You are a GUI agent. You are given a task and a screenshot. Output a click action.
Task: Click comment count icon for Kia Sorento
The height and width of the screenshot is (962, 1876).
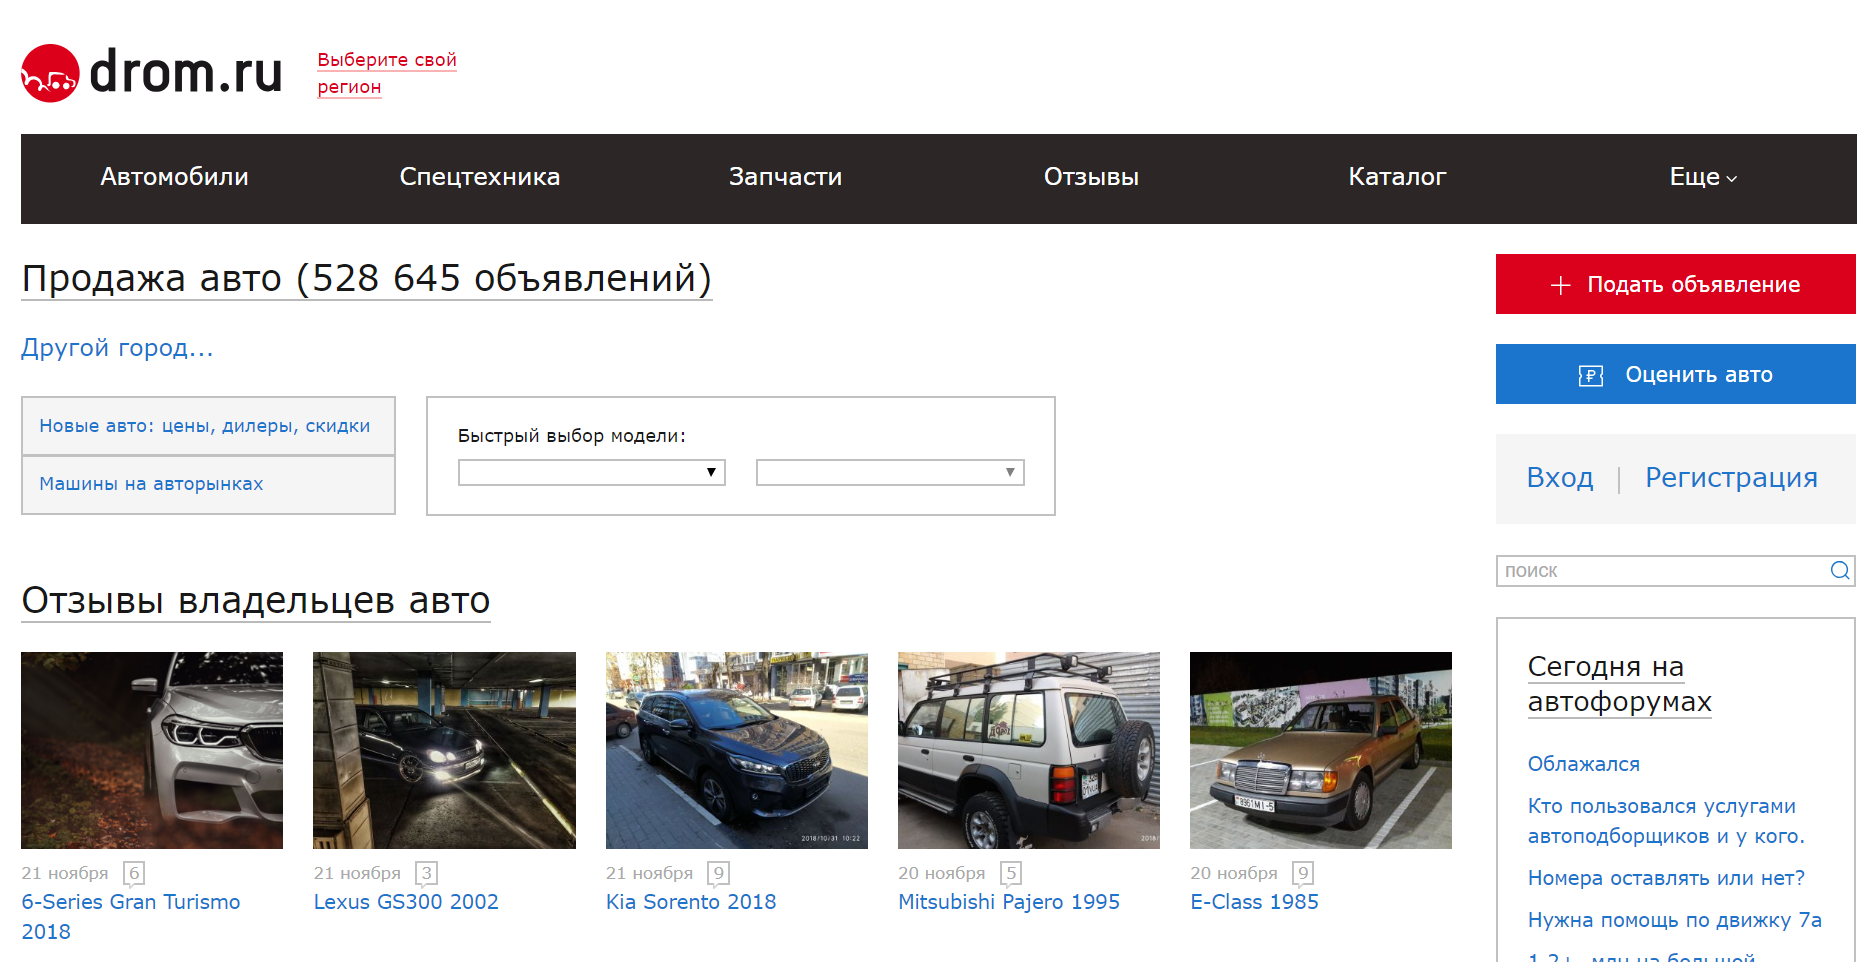point(718,873)
